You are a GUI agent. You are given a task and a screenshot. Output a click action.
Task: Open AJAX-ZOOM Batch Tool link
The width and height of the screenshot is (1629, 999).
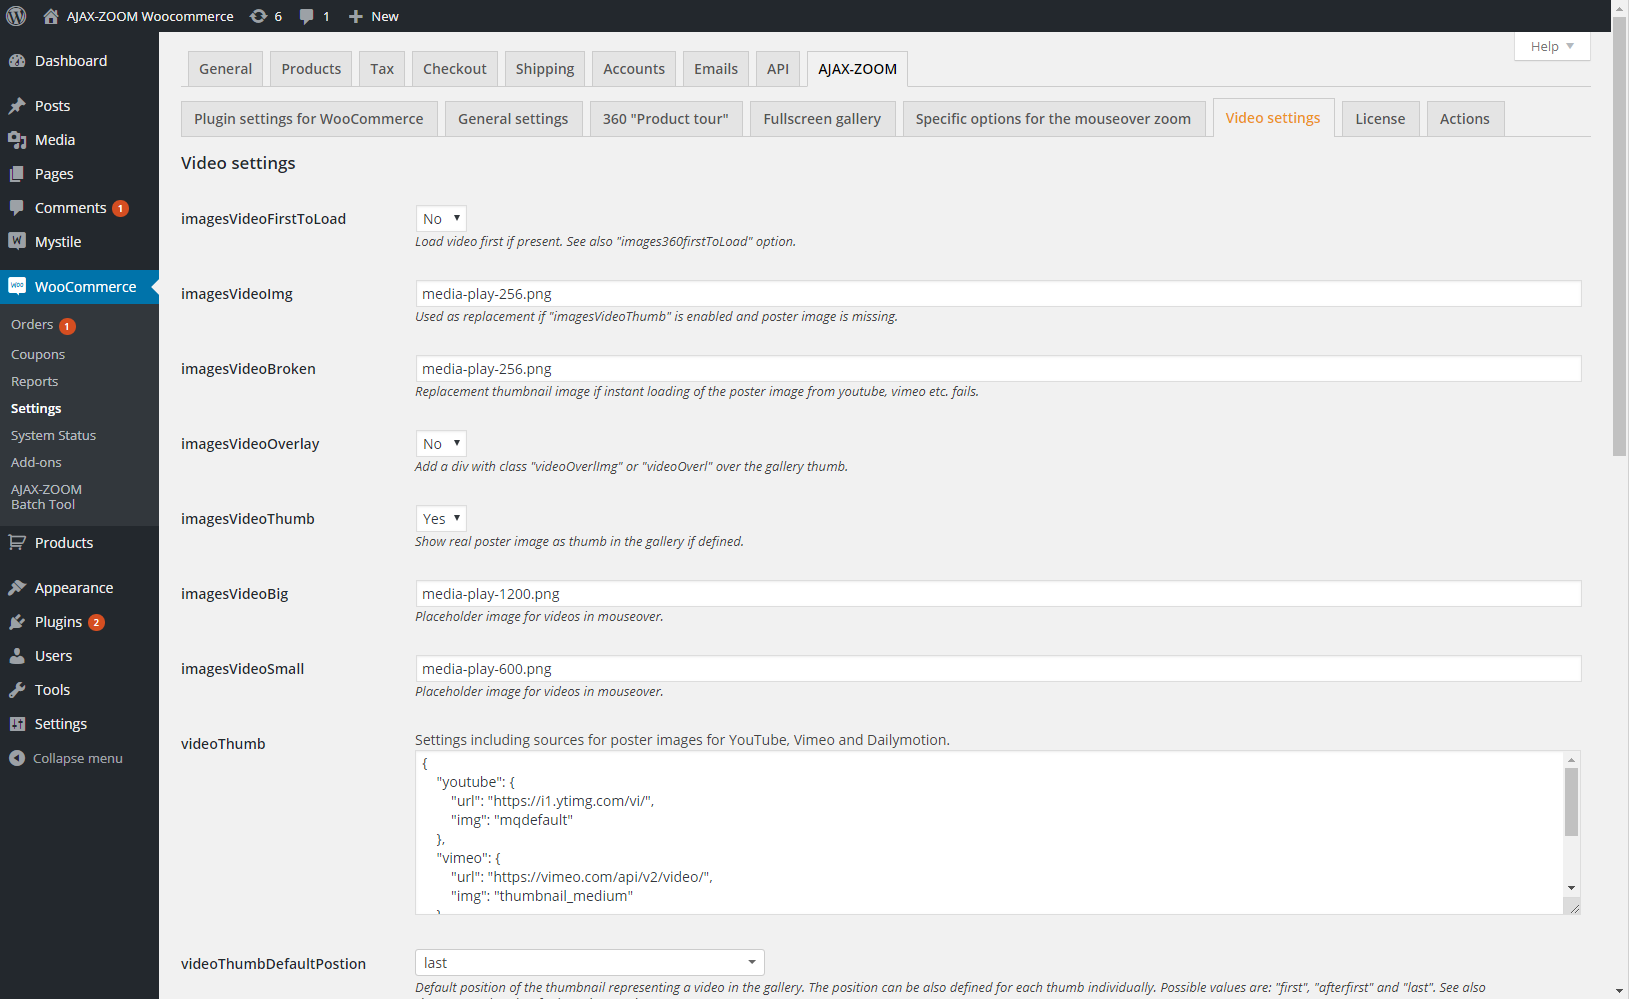(x=46, y=497)
